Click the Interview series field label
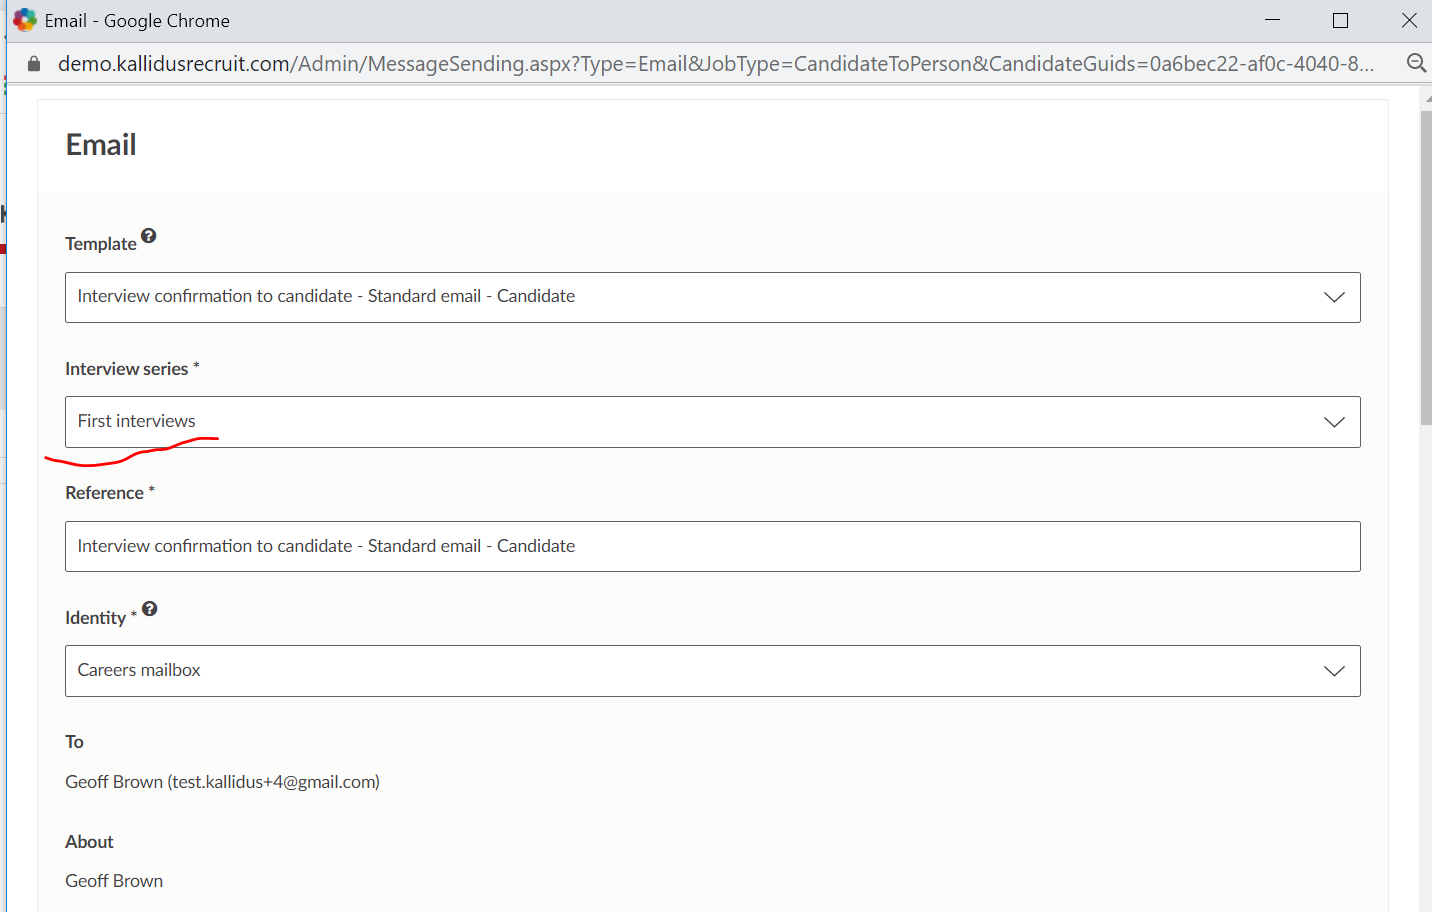The height and width of the screenshot is (912, 1432). [x=127, y=369]
